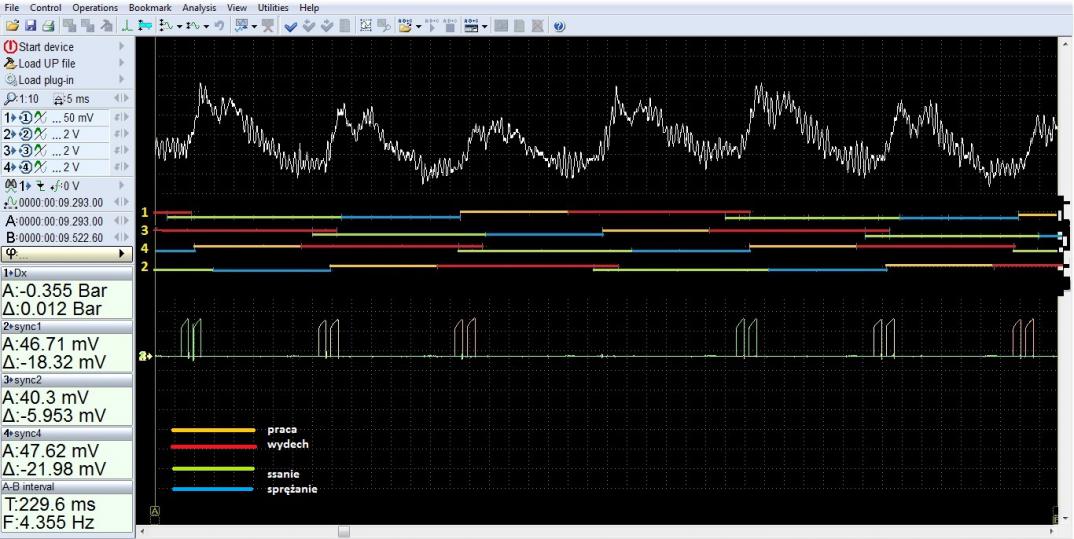
Task: Click the cursor A time value field
Action: pos(61,220)
